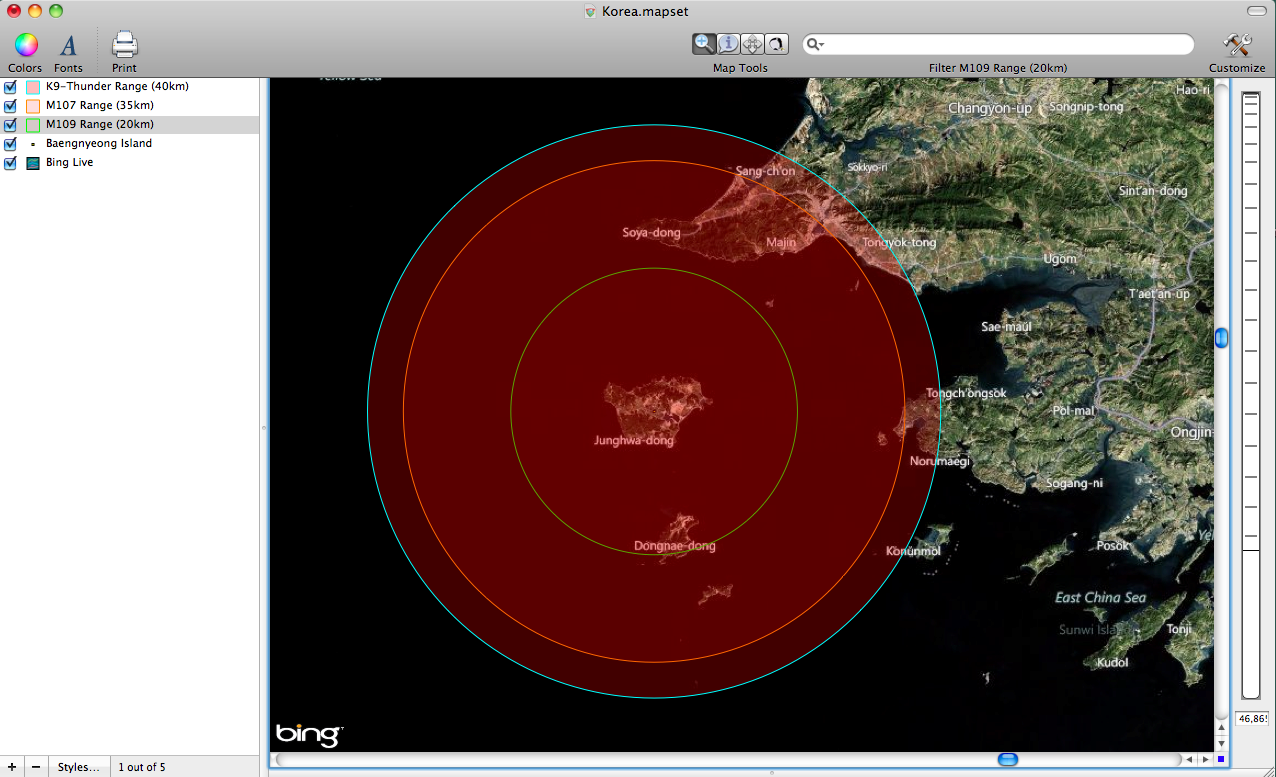
Task: Click the vertical zoom slider track
Action: (1250, 400)
